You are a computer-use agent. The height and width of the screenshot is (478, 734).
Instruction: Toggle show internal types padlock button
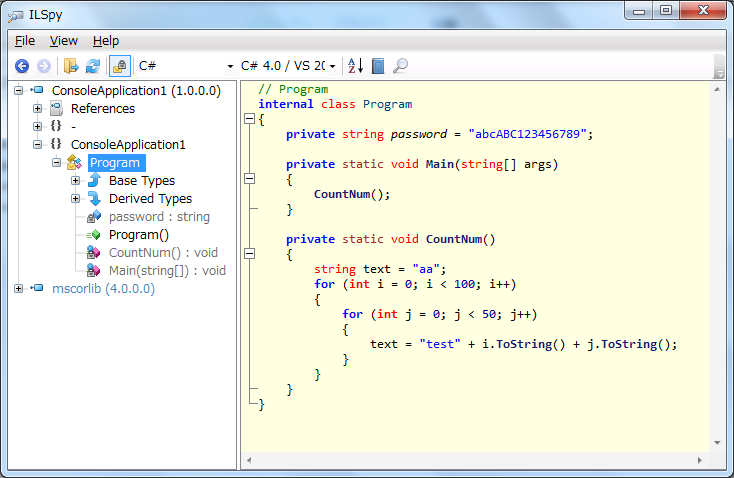click(x=120, y=66)
